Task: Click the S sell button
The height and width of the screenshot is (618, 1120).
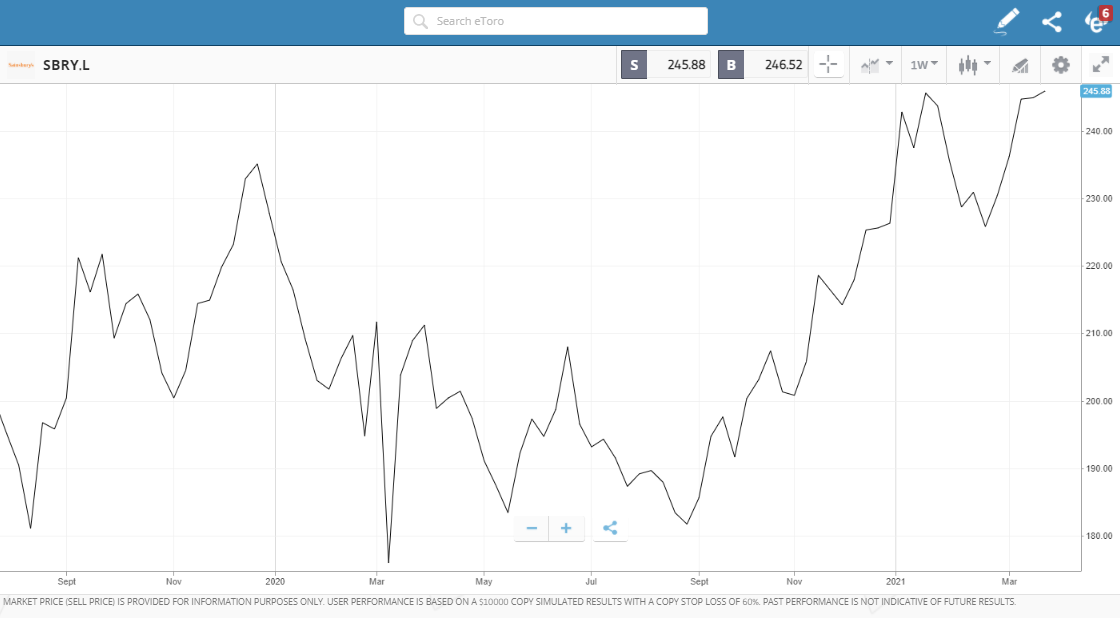Action: [x=634, y=65]
